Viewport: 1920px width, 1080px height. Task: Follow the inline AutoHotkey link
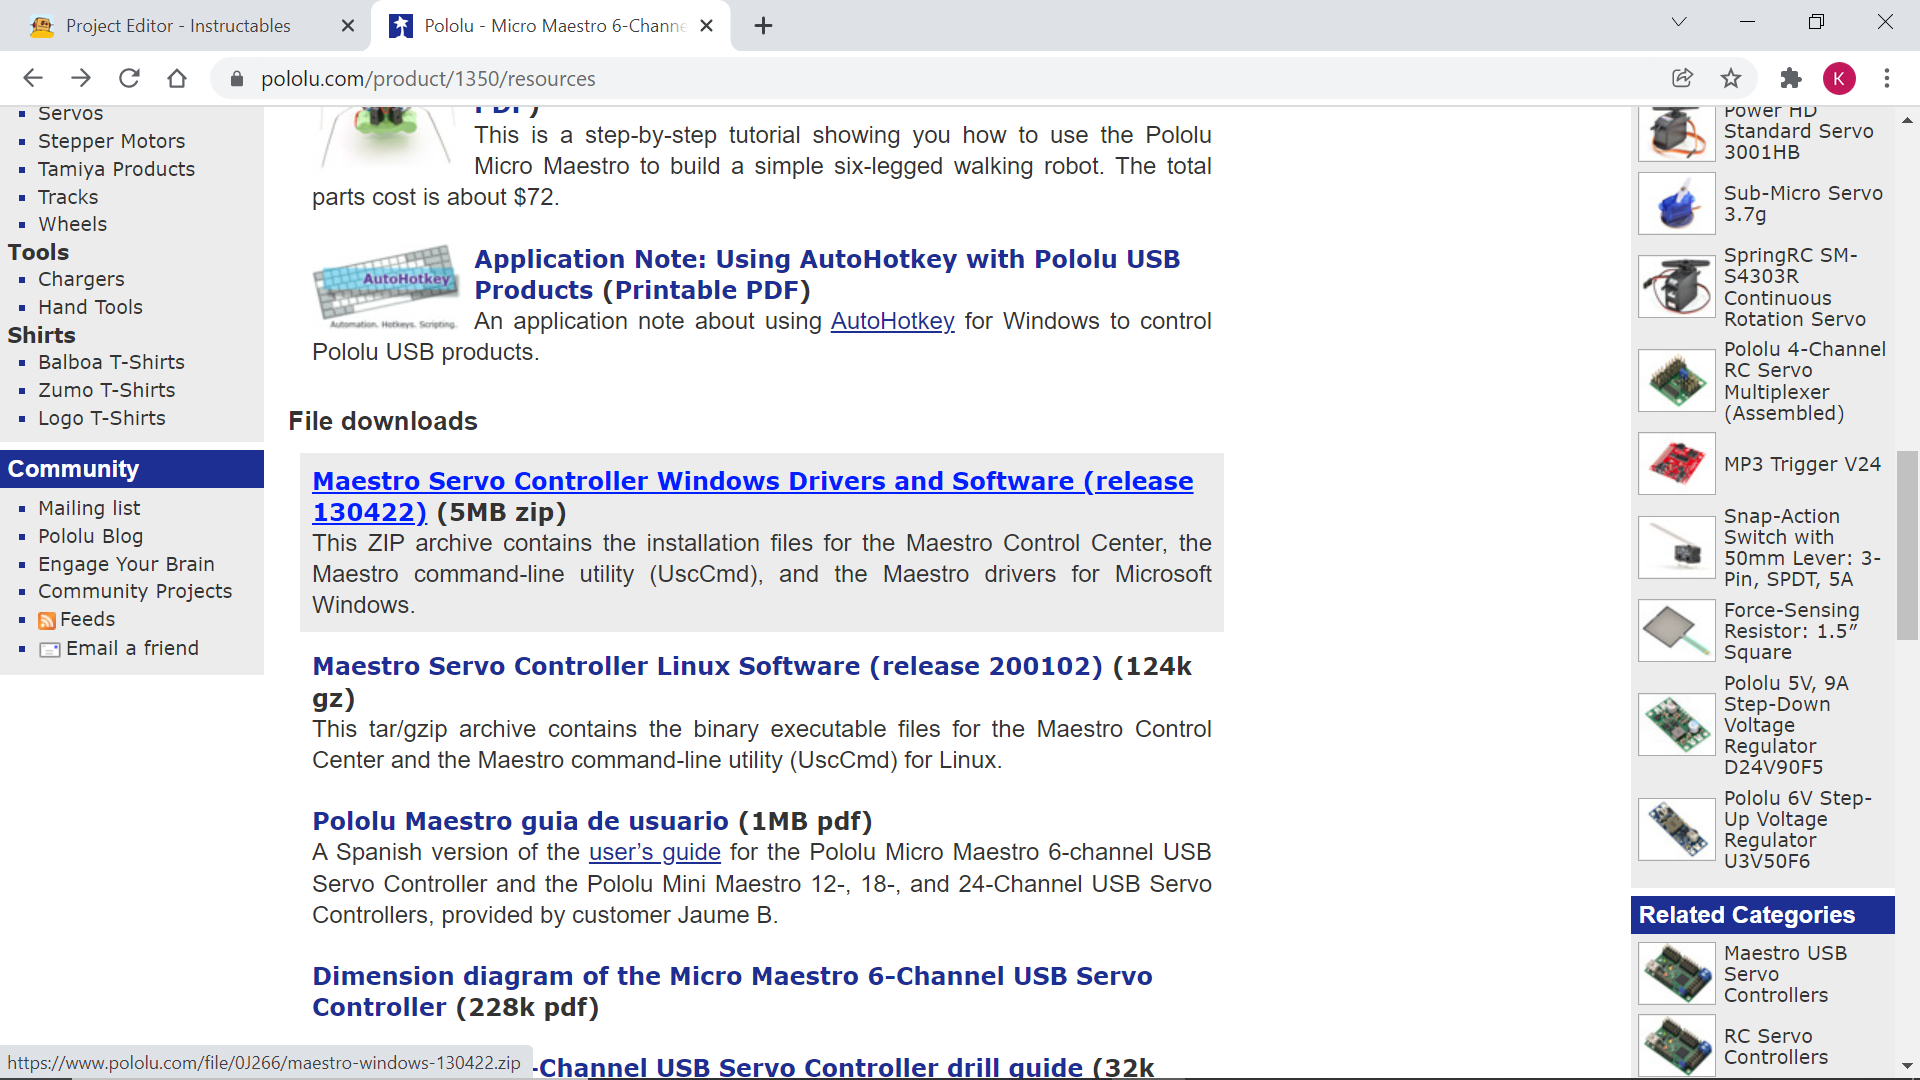click(x=892, y=321)
